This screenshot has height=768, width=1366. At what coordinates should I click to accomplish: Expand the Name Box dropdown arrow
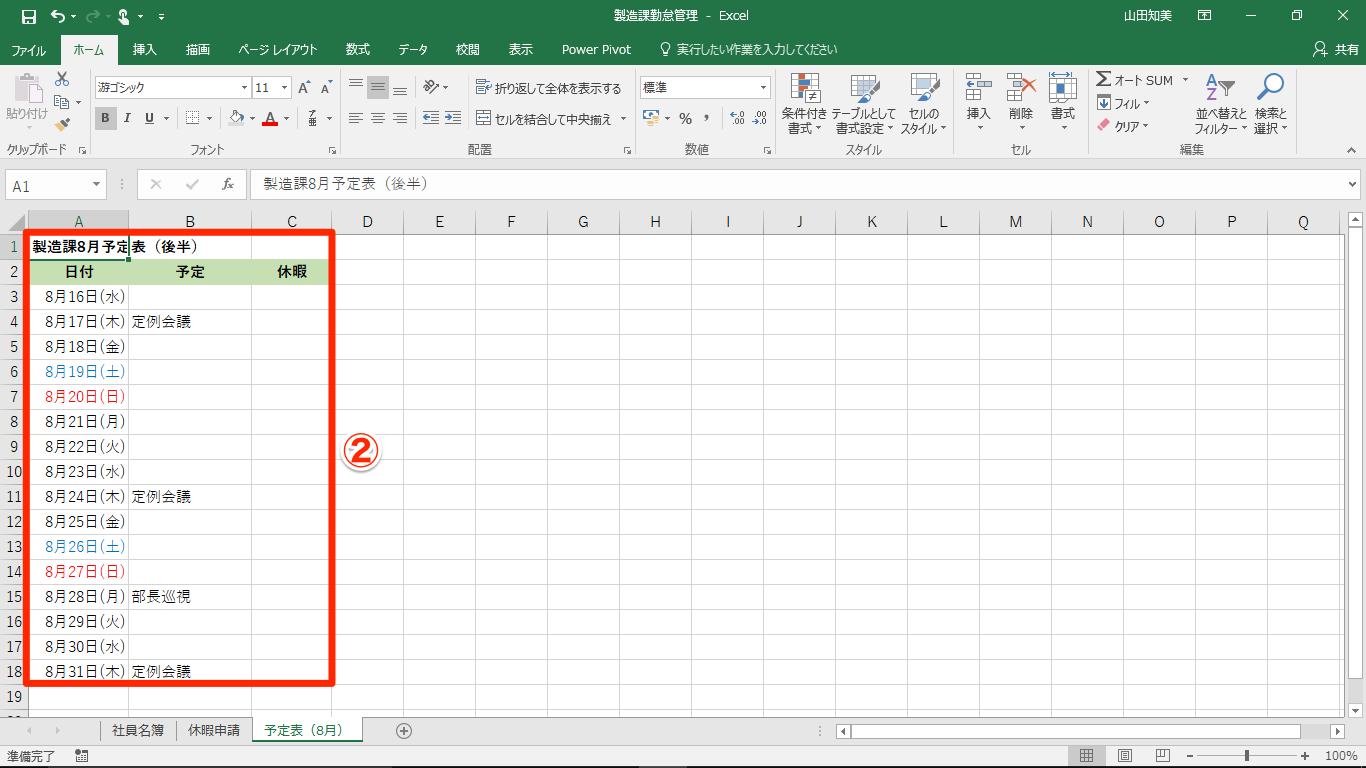[97, 185]
